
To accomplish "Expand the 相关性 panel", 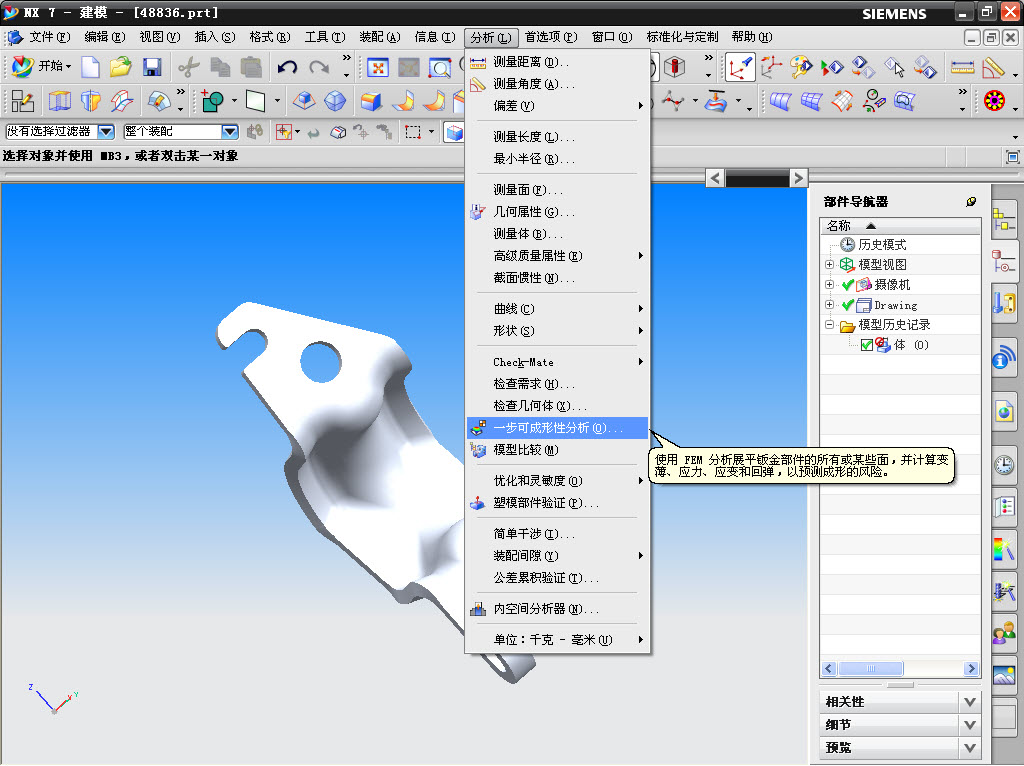I will (970, 702).
